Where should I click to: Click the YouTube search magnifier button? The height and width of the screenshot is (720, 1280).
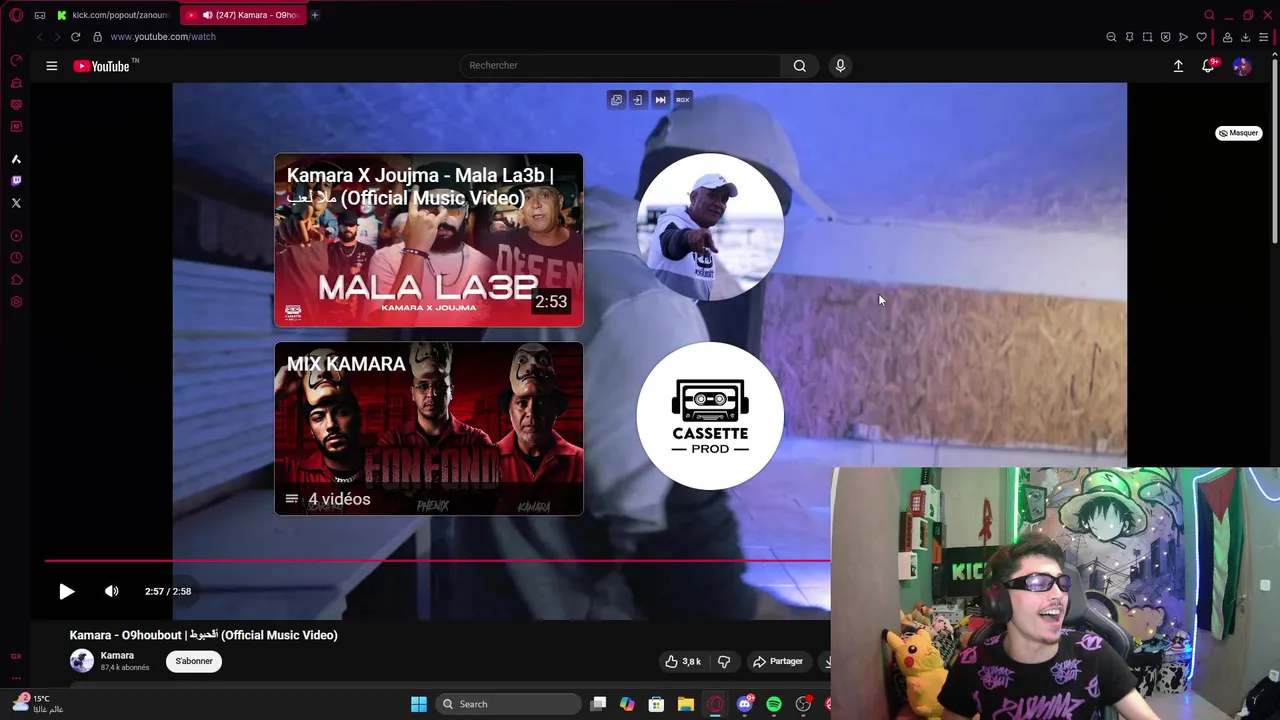pos(800,66)
